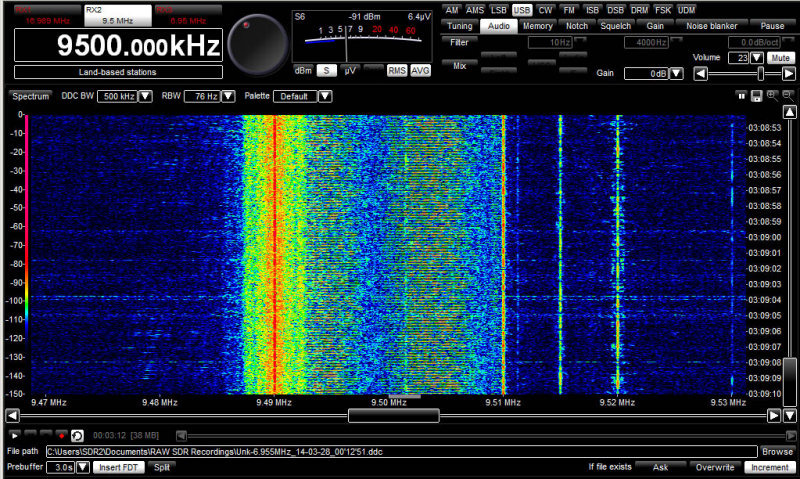Switch signal meter to dBm units

tap(303, 70)
